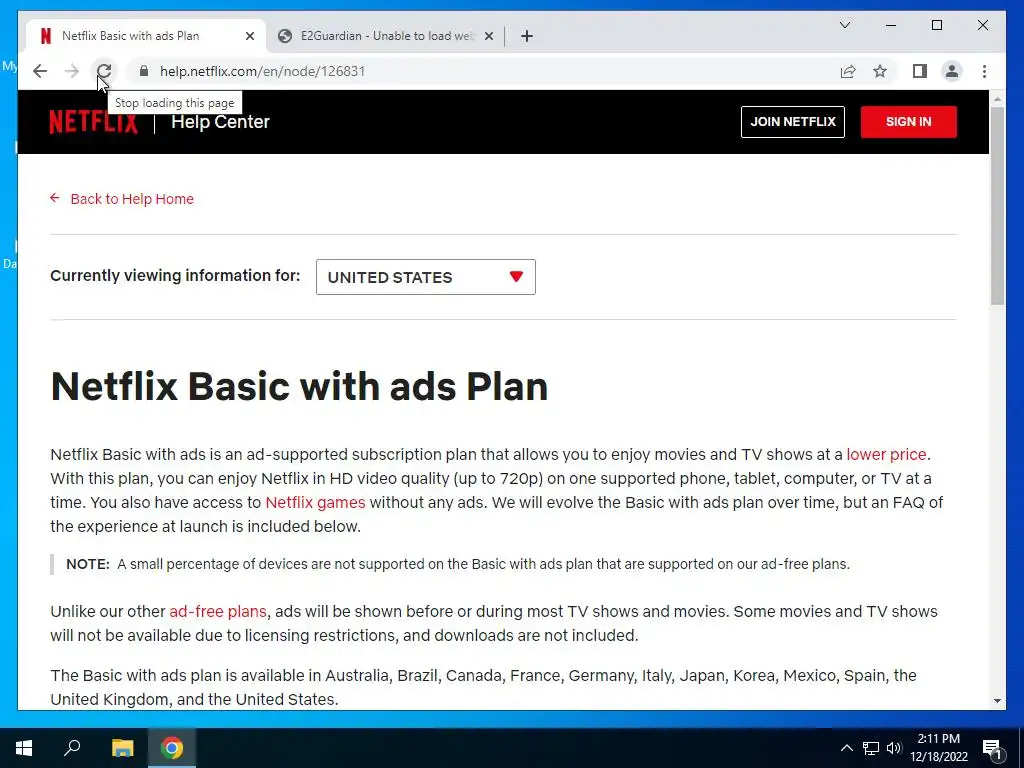Viewport: 1024px width, 768px height.
Task: Open the notification center icon
Action: click(992, 748)
